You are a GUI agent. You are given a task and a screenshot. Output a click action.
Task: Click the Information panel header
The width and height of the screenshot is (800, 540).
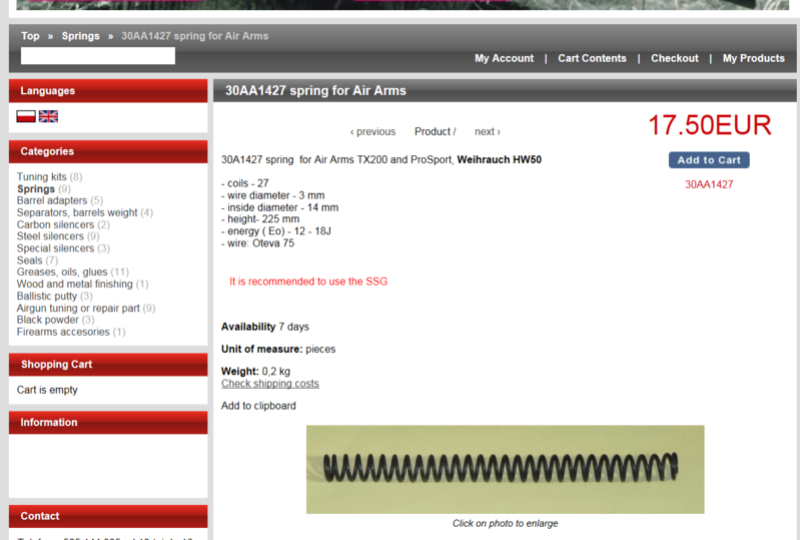click(x=108, y=423)
